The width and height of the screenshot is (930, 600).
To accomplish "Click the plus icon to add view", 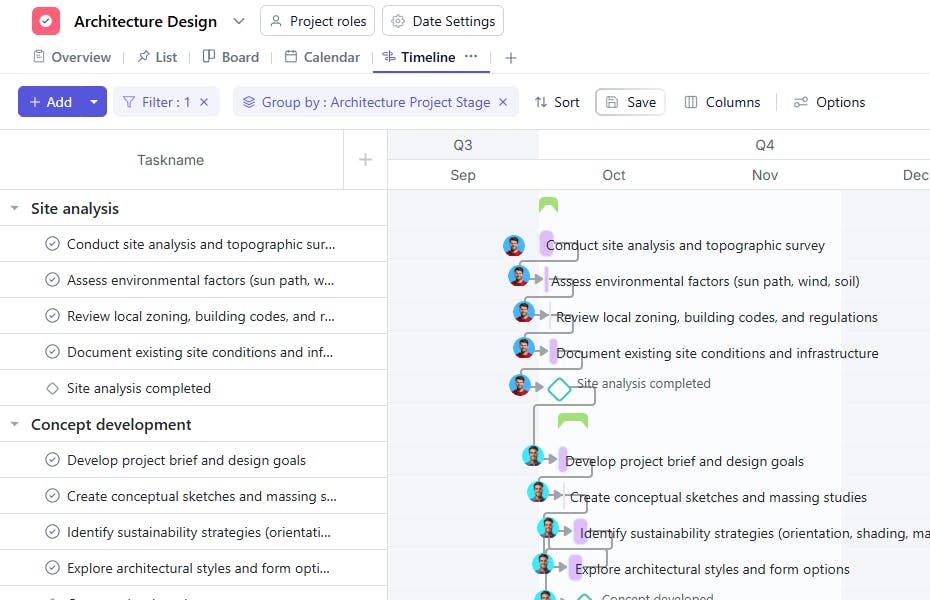I will 511,58.
